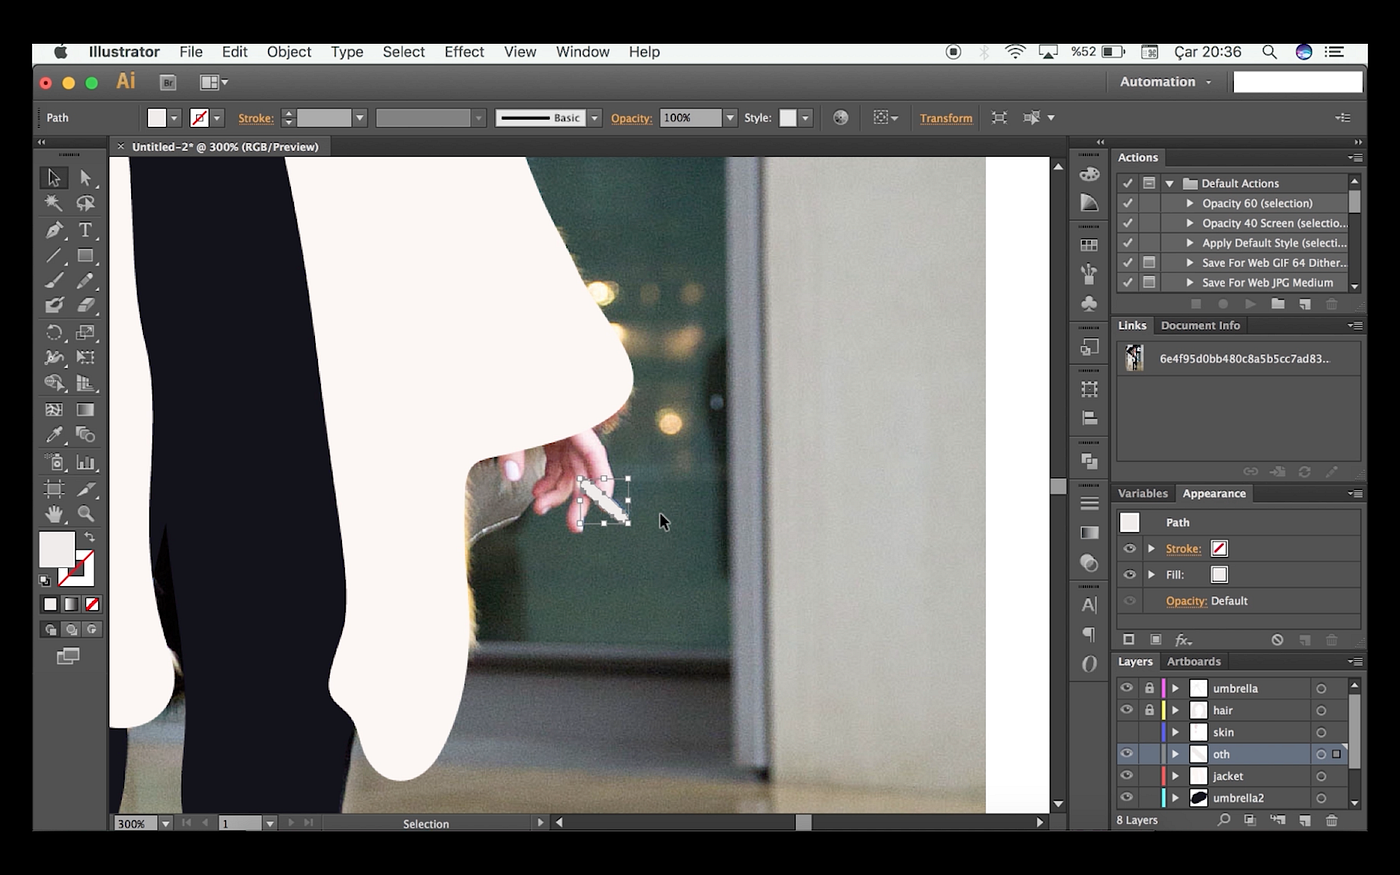Viewport: 1400px width, 875px height.
Task: Create new layer in Layers panel
Action: 1305,820
